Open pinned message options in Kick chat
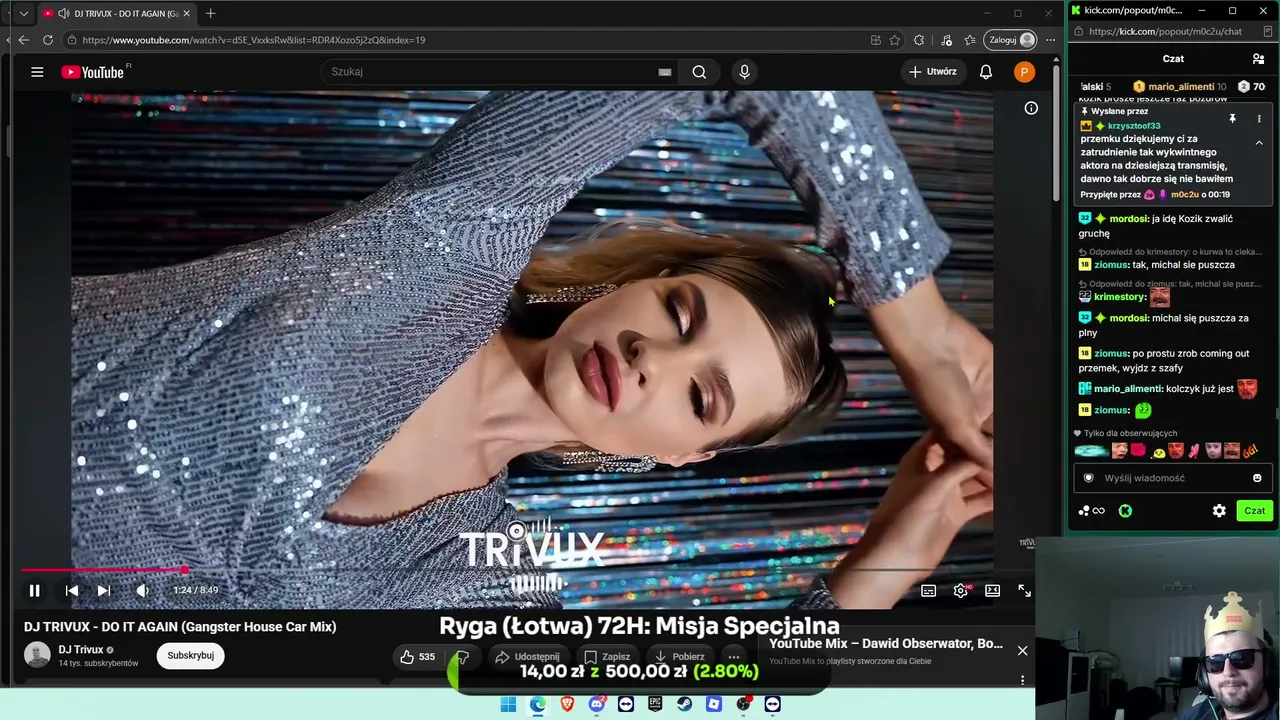1280x720 pixels. [x=1259, y=119]
